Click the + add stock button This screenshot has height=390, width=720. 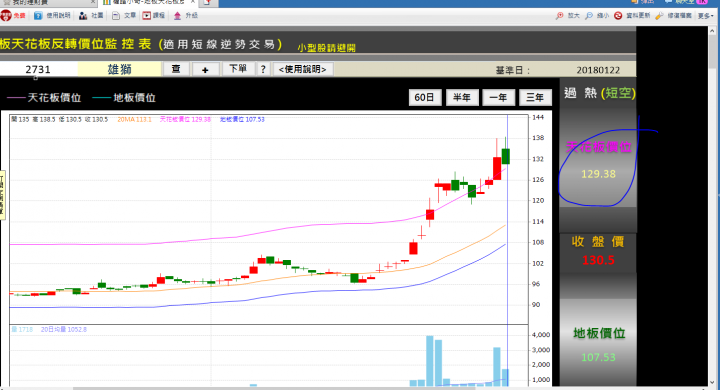205,70
